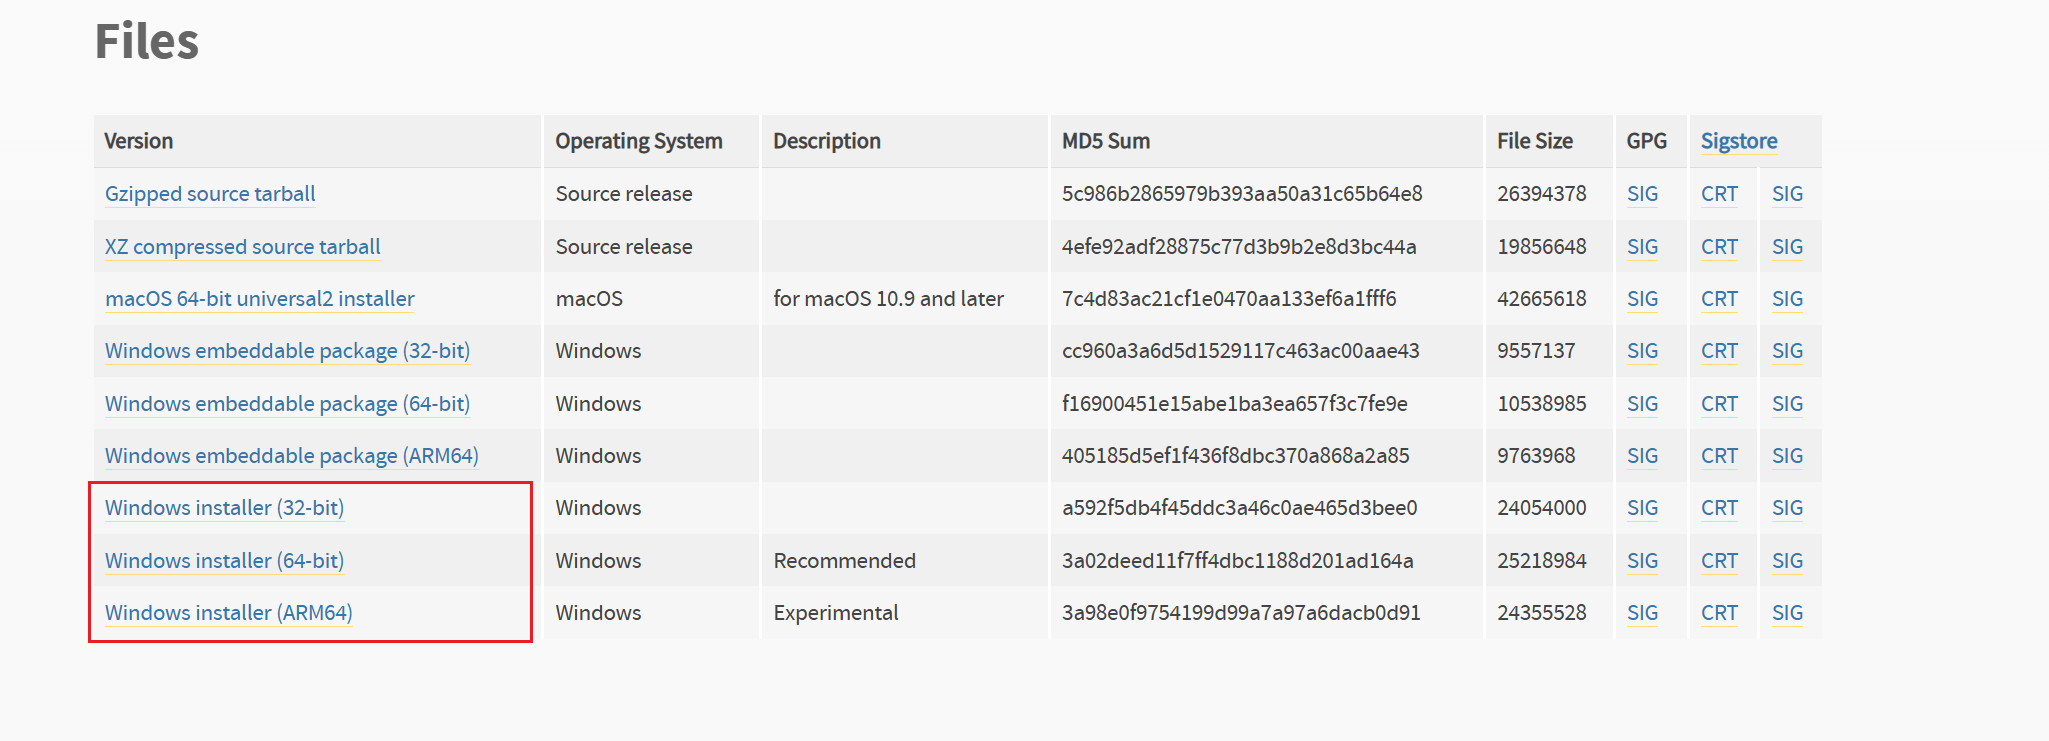Select MD5 sum 3a02deed11f7ff4dbc1188d201ad164a
Viewport: 2049px width, 741px height.
coord(1238,561)
